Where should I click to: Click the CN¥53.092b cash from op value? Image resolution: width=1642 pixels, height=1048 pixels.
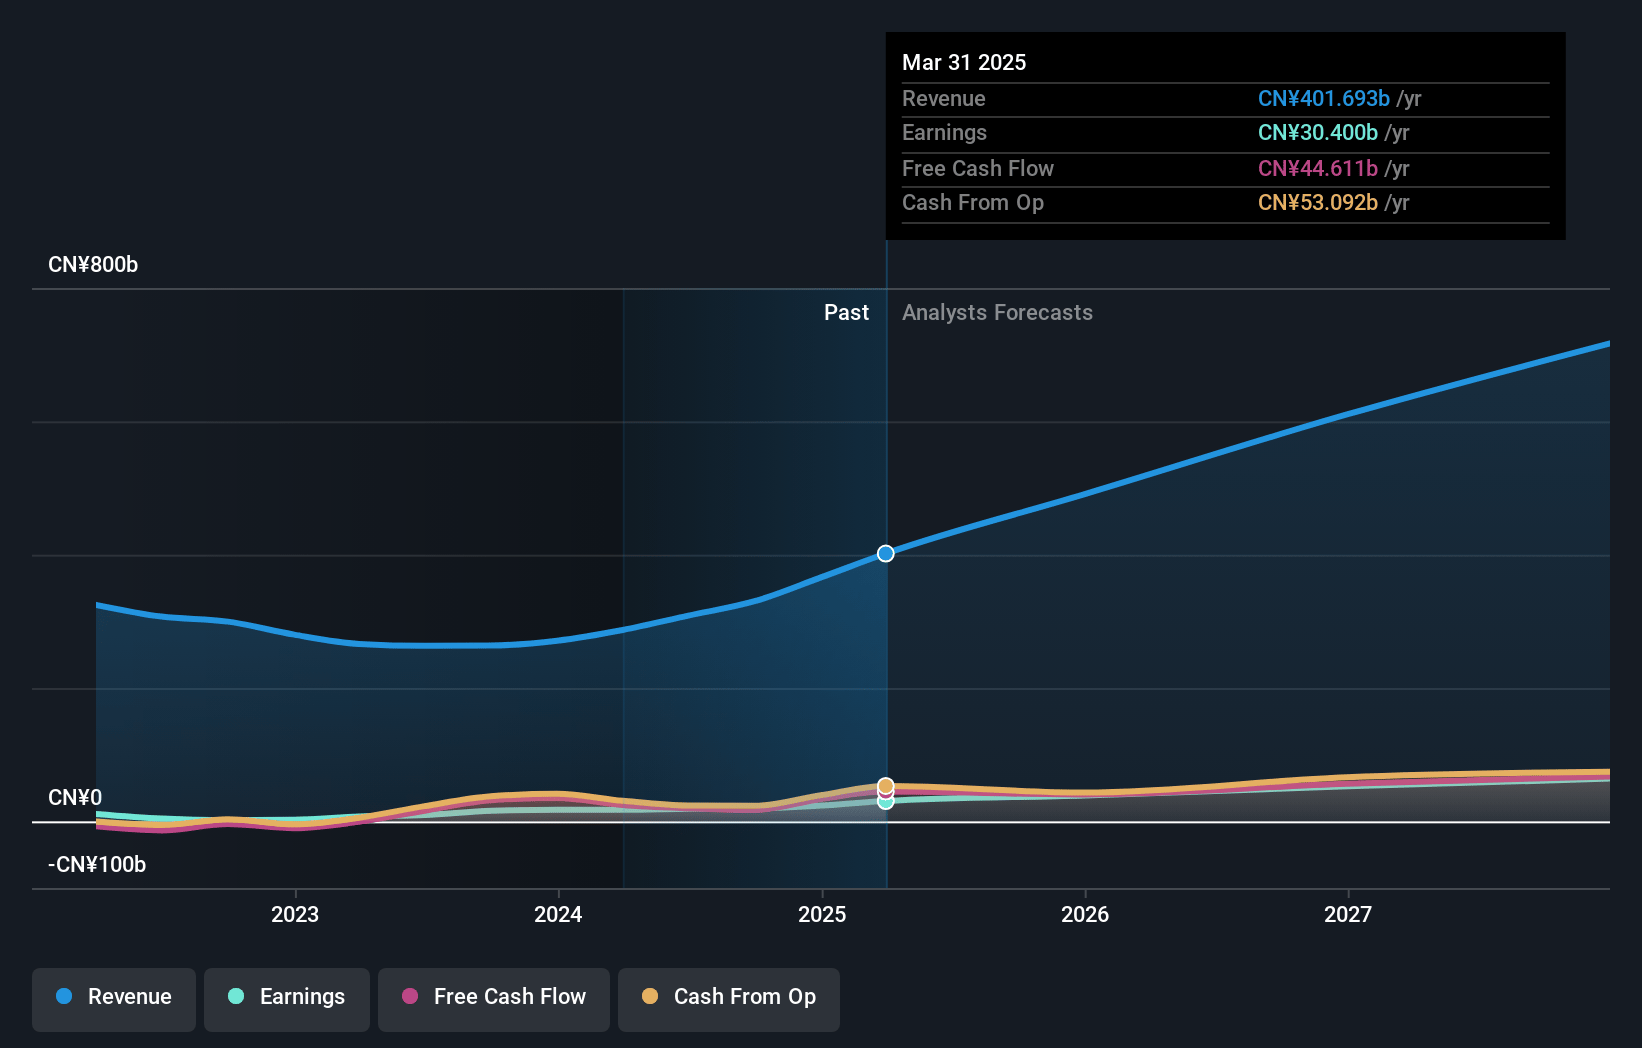click(1318, 203)
